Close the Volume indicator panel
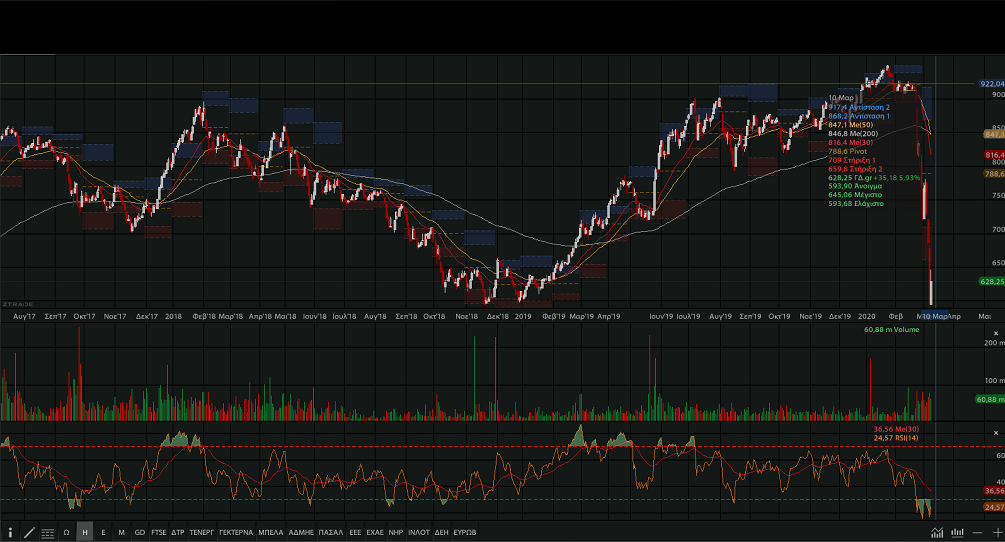Viewport: 1005px width, 542px height. [995, 332]
